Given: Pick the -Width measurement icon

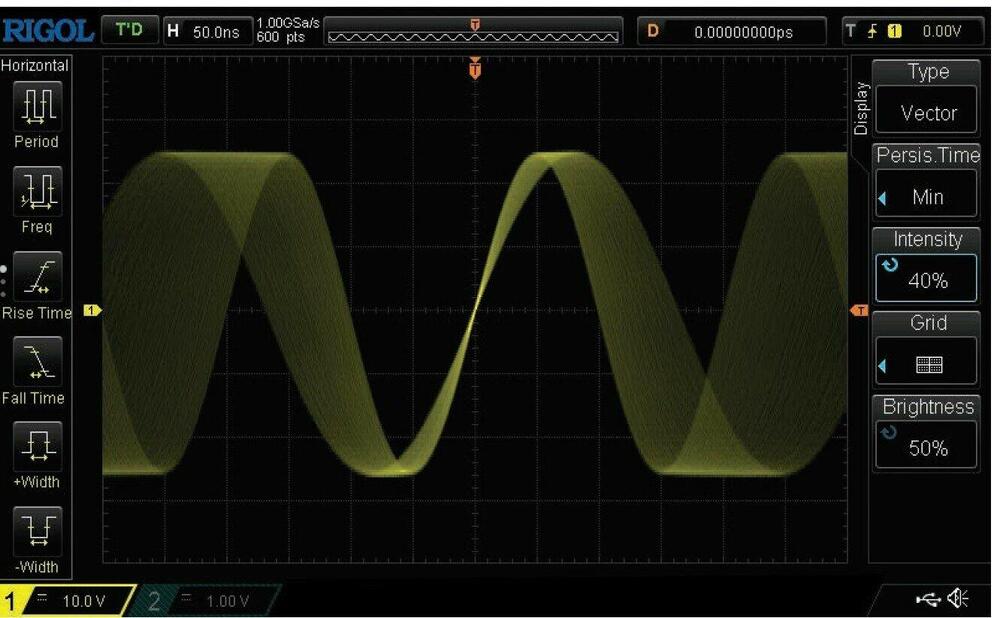Looking at the screenshot, I should pyautogui.click(x=36, y=529).
